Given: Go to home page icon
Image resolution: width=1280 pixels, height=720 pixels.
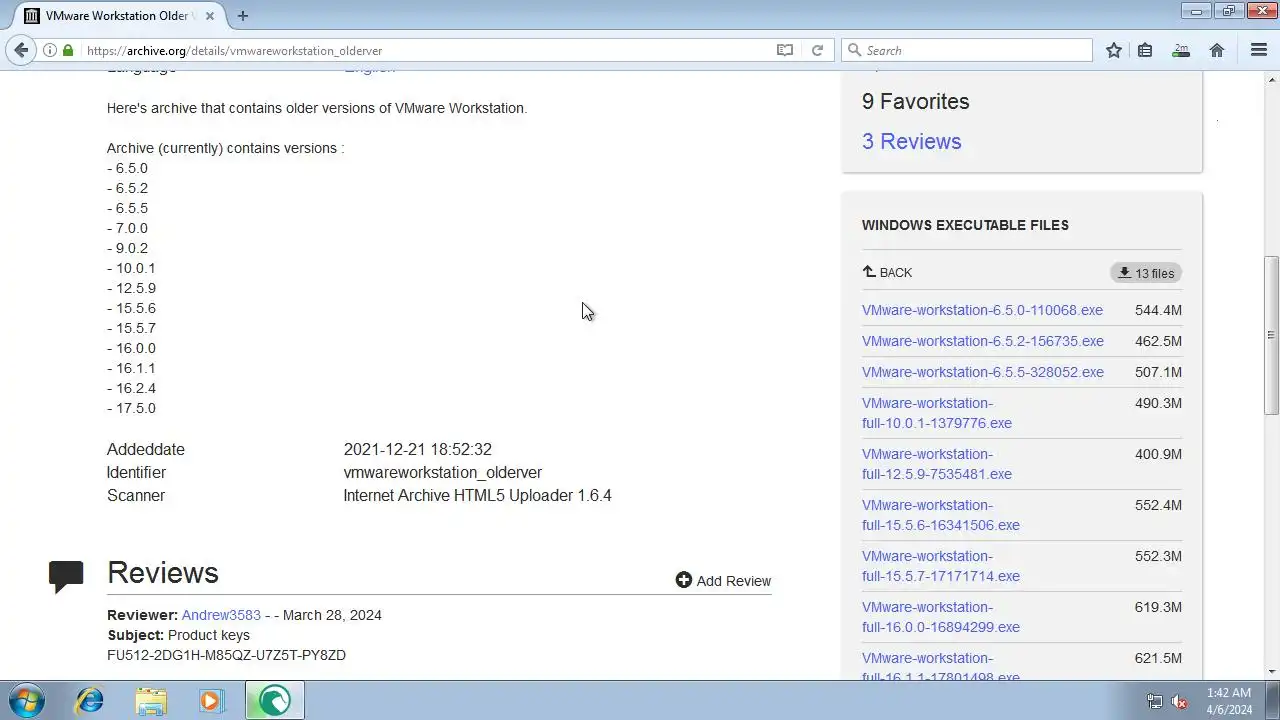Looking at the screenshot, I should point(1217,50).
